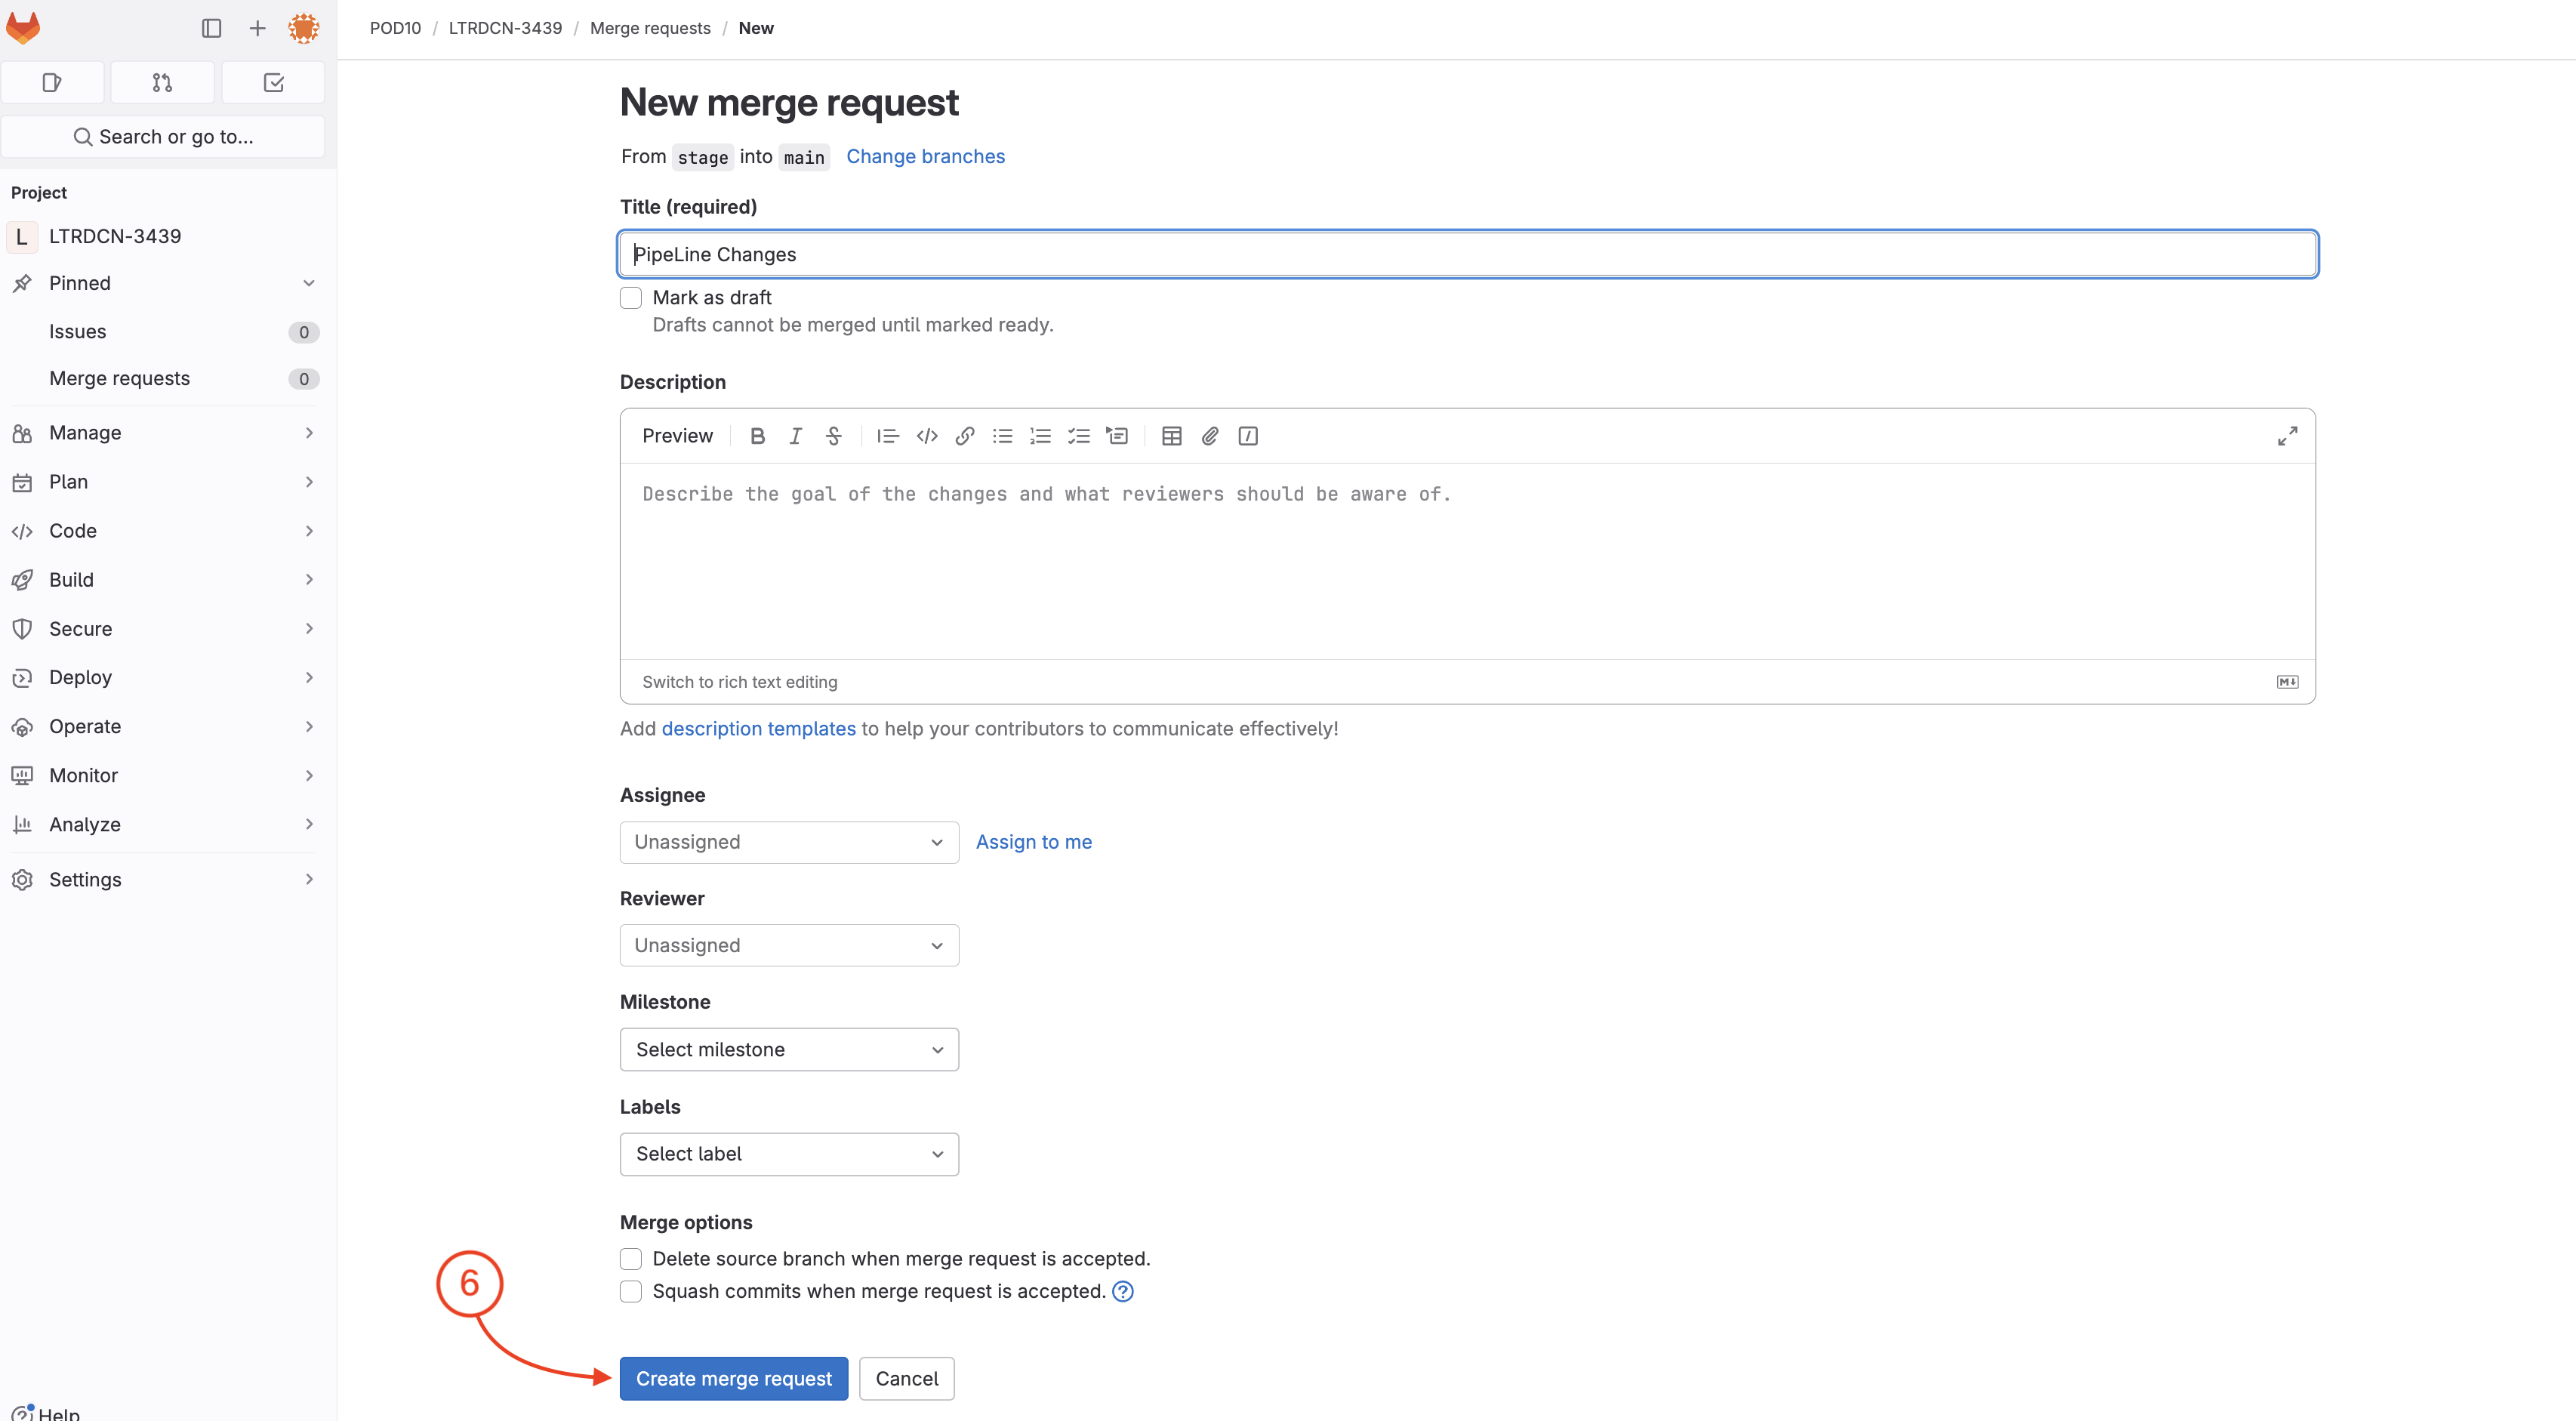
Task: Insert a quick action in description
Action: pos(1248,436)
